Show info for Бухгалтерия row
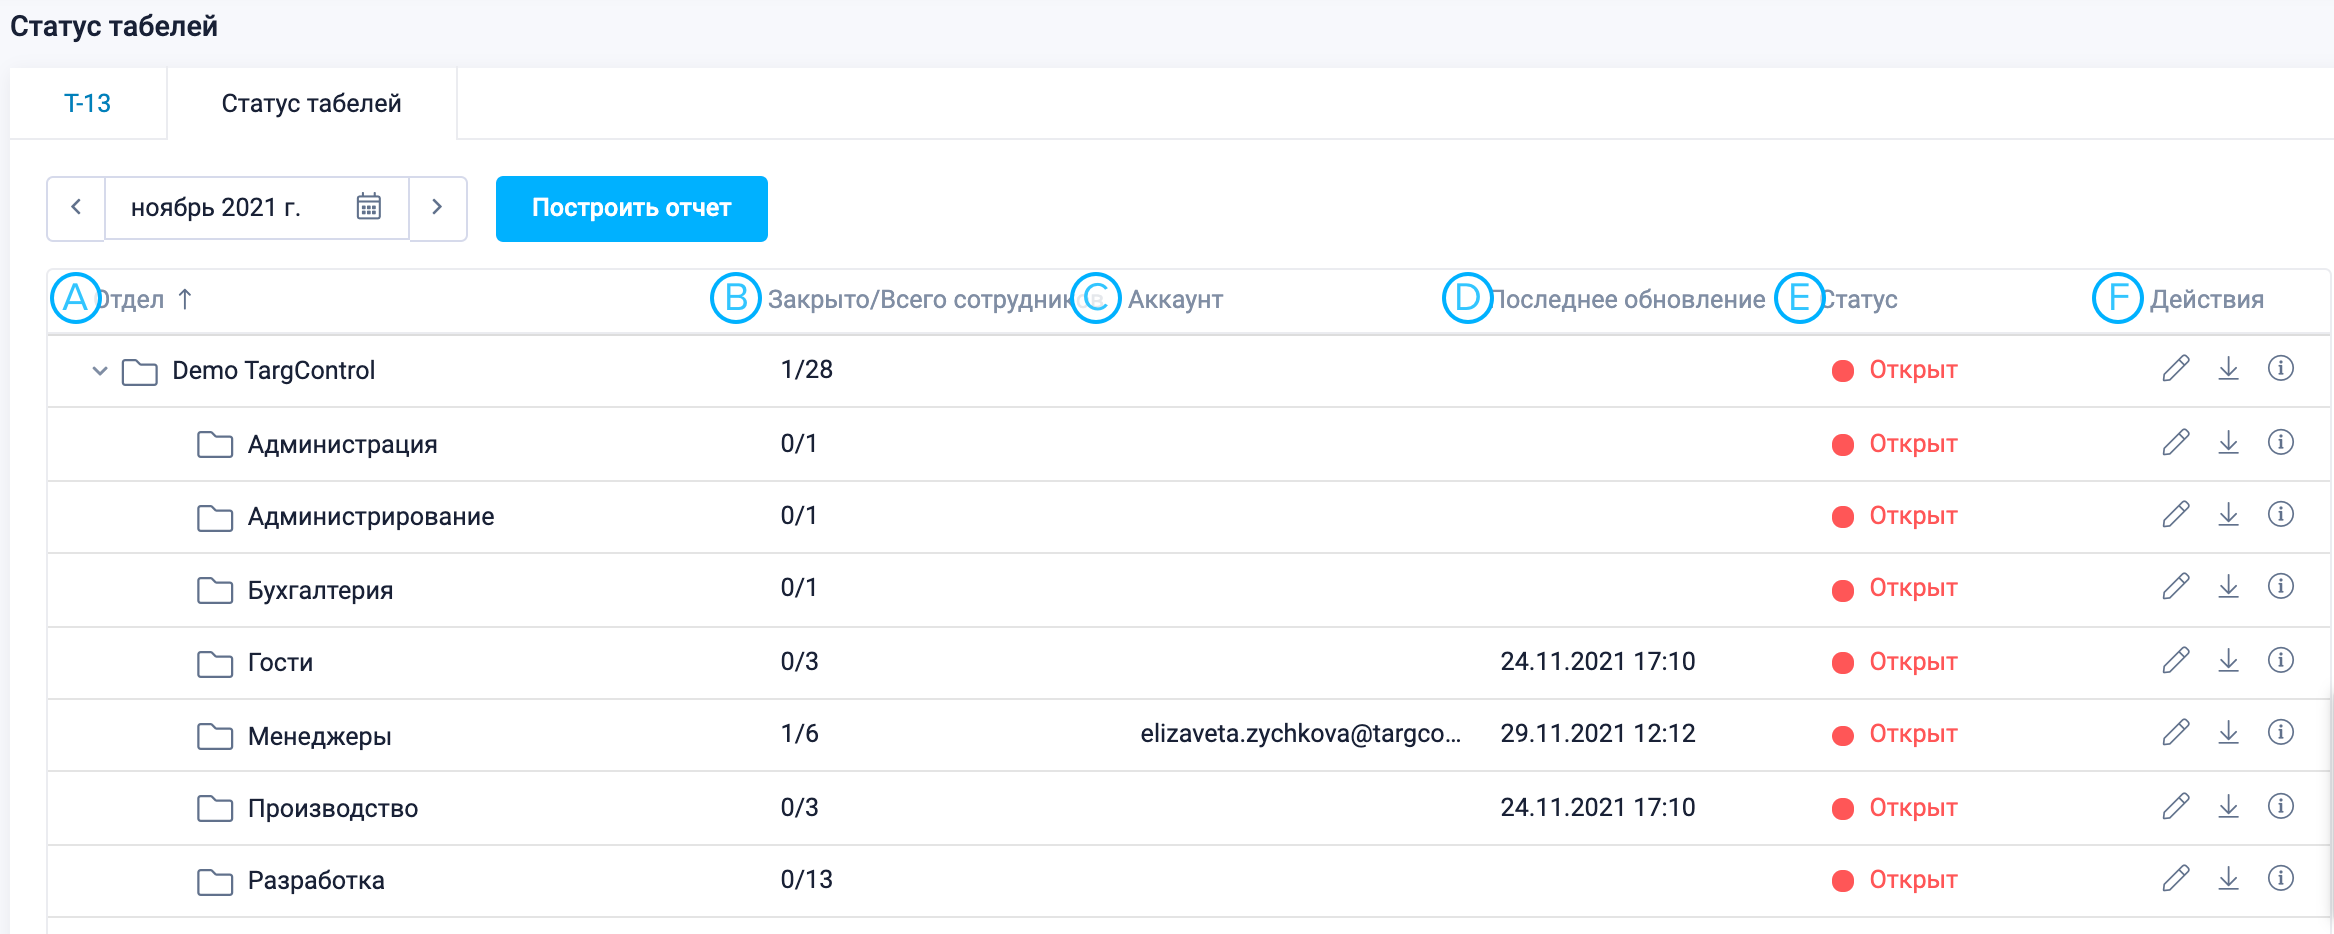 pyautogui.click(x=2280, y=587)
